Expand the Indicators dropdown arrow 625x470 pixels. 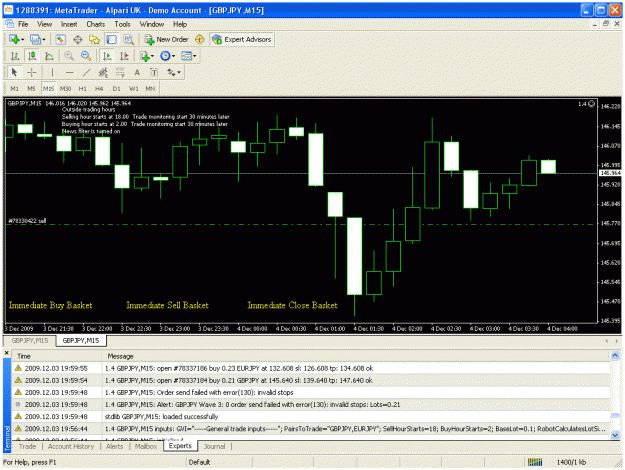[x=152, y=56]
